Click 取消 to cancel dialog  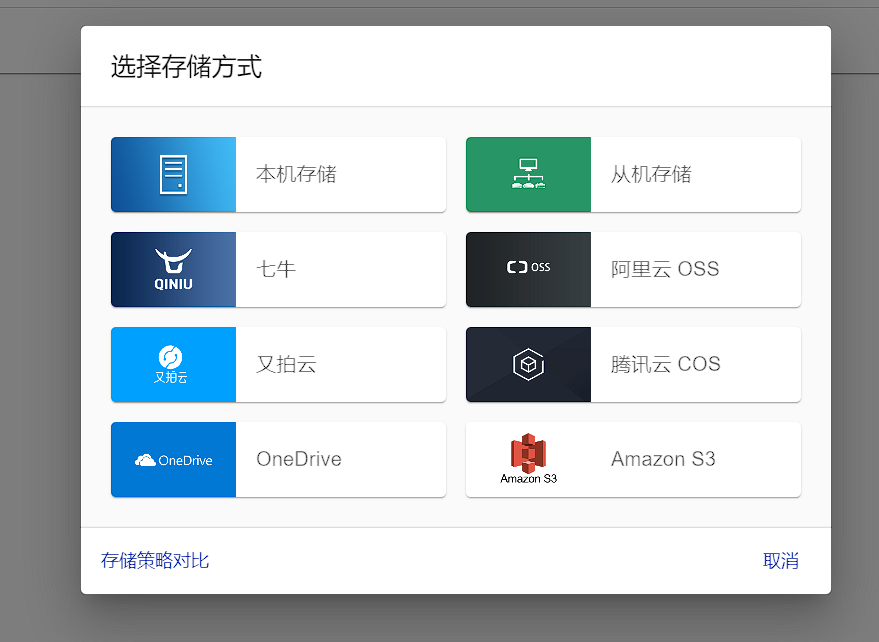click(781, 560)
